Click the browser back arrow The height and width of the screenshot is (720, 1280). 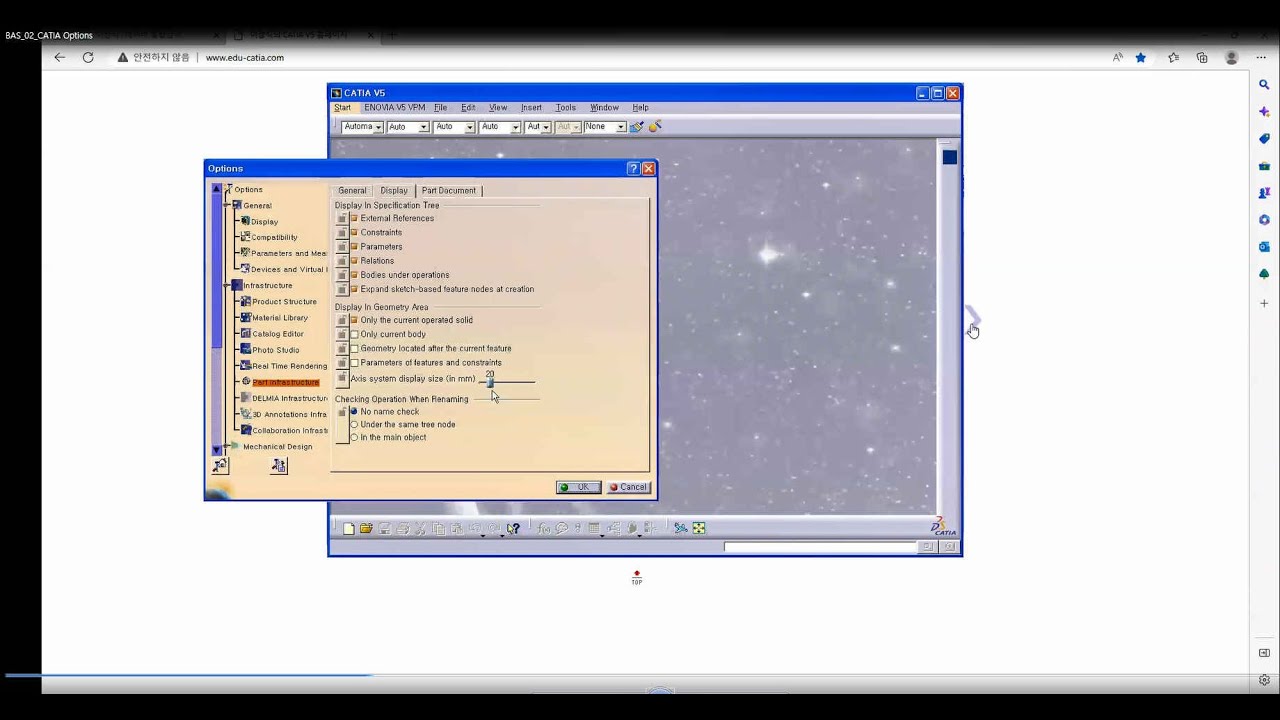click(x=60, y=58)
